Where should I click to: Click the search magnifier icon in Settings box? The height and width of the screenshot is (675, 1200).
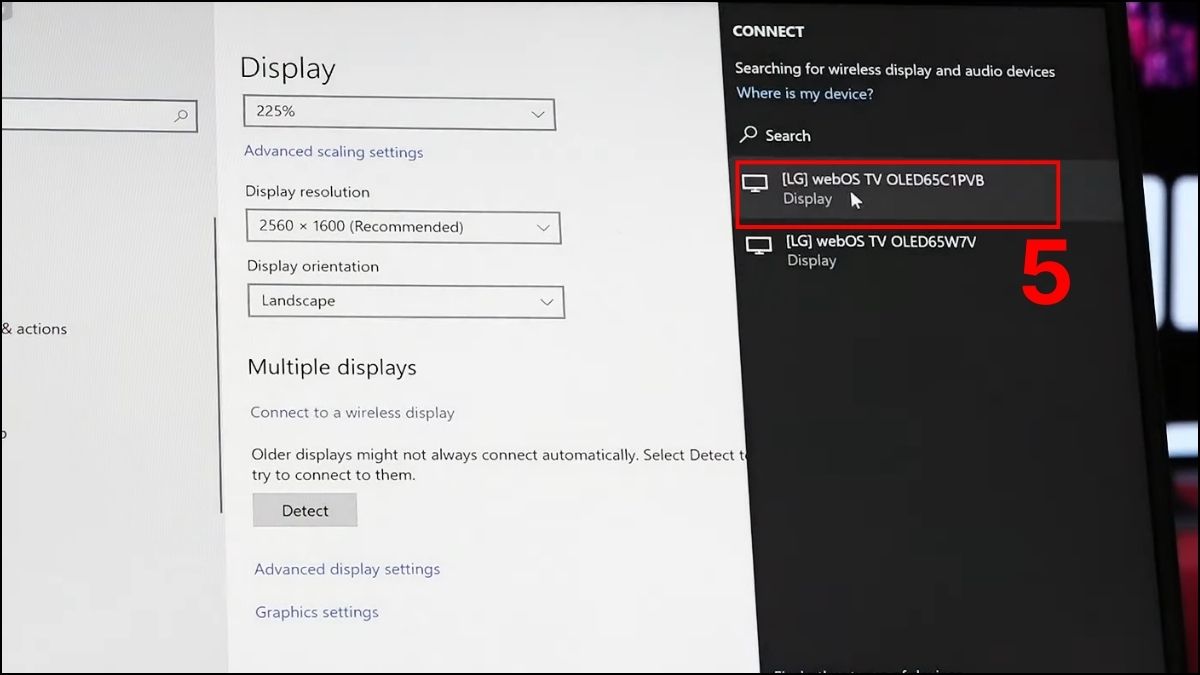click(x=181, y=116)
